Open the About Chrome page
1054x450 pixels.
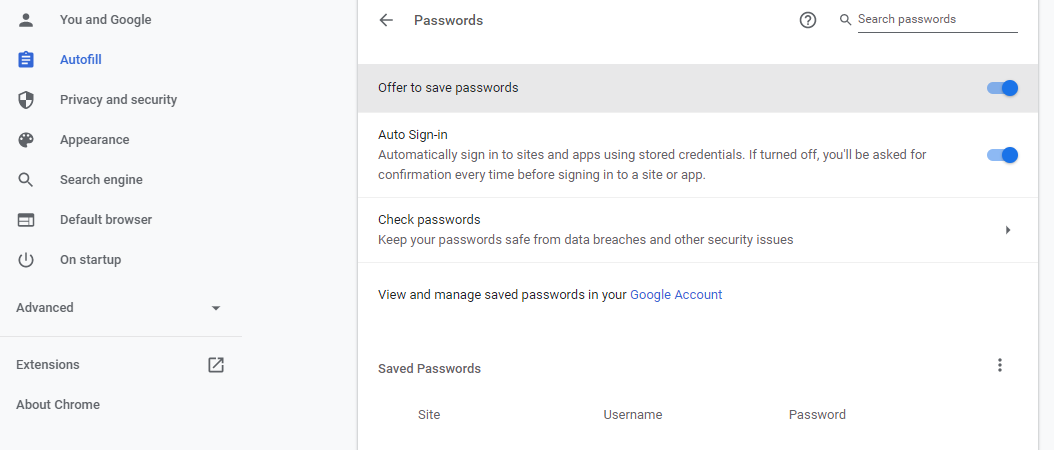click(58, 404)
